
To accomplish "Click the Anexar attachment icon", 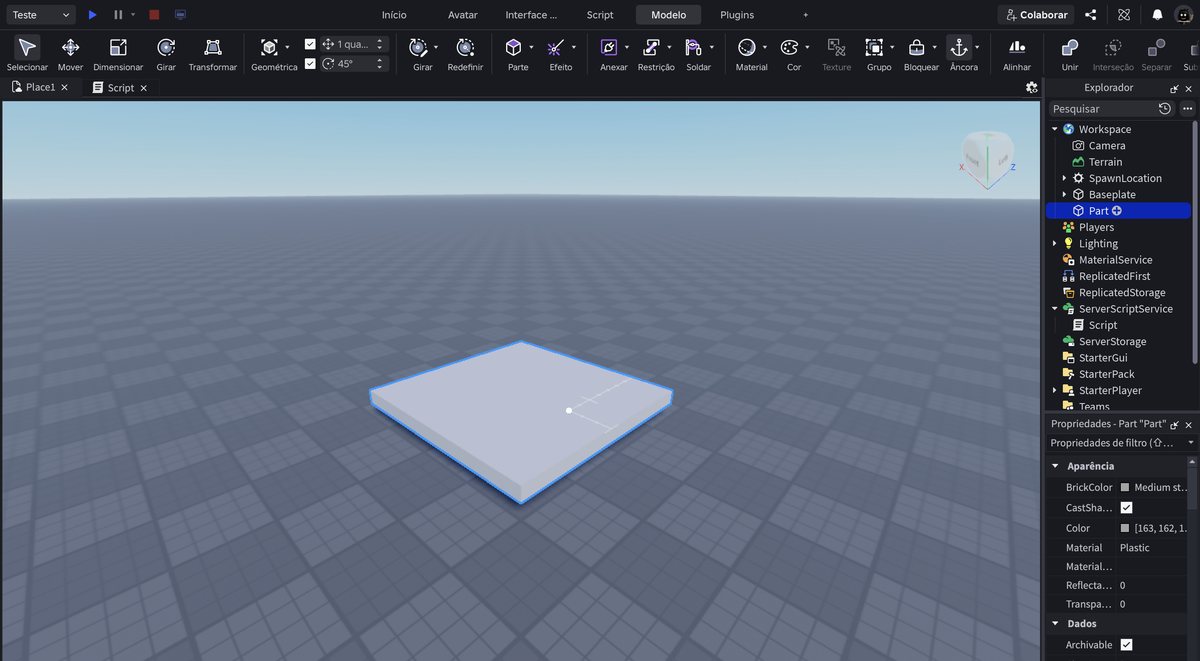I will tap(608, 47).
